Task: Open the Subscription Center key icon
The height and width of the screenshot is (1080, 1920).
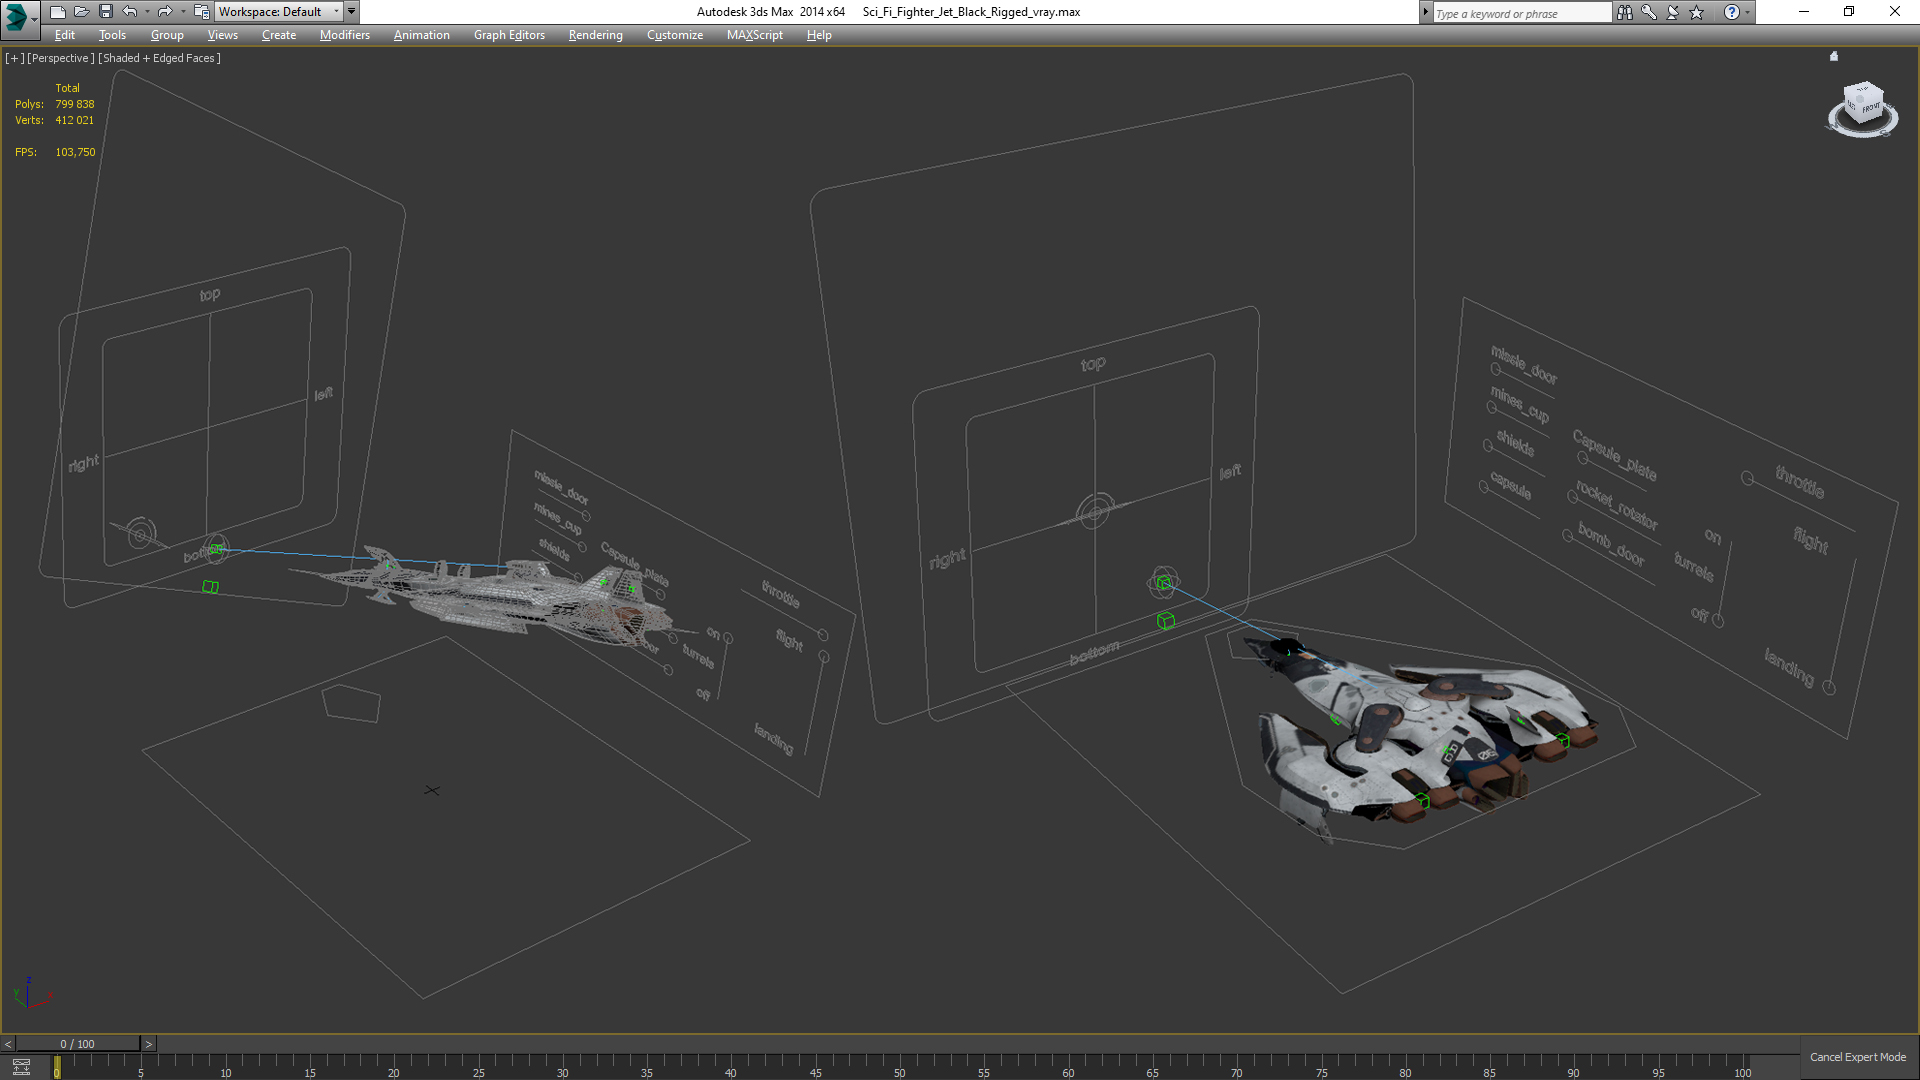Action: [1648, 12]
